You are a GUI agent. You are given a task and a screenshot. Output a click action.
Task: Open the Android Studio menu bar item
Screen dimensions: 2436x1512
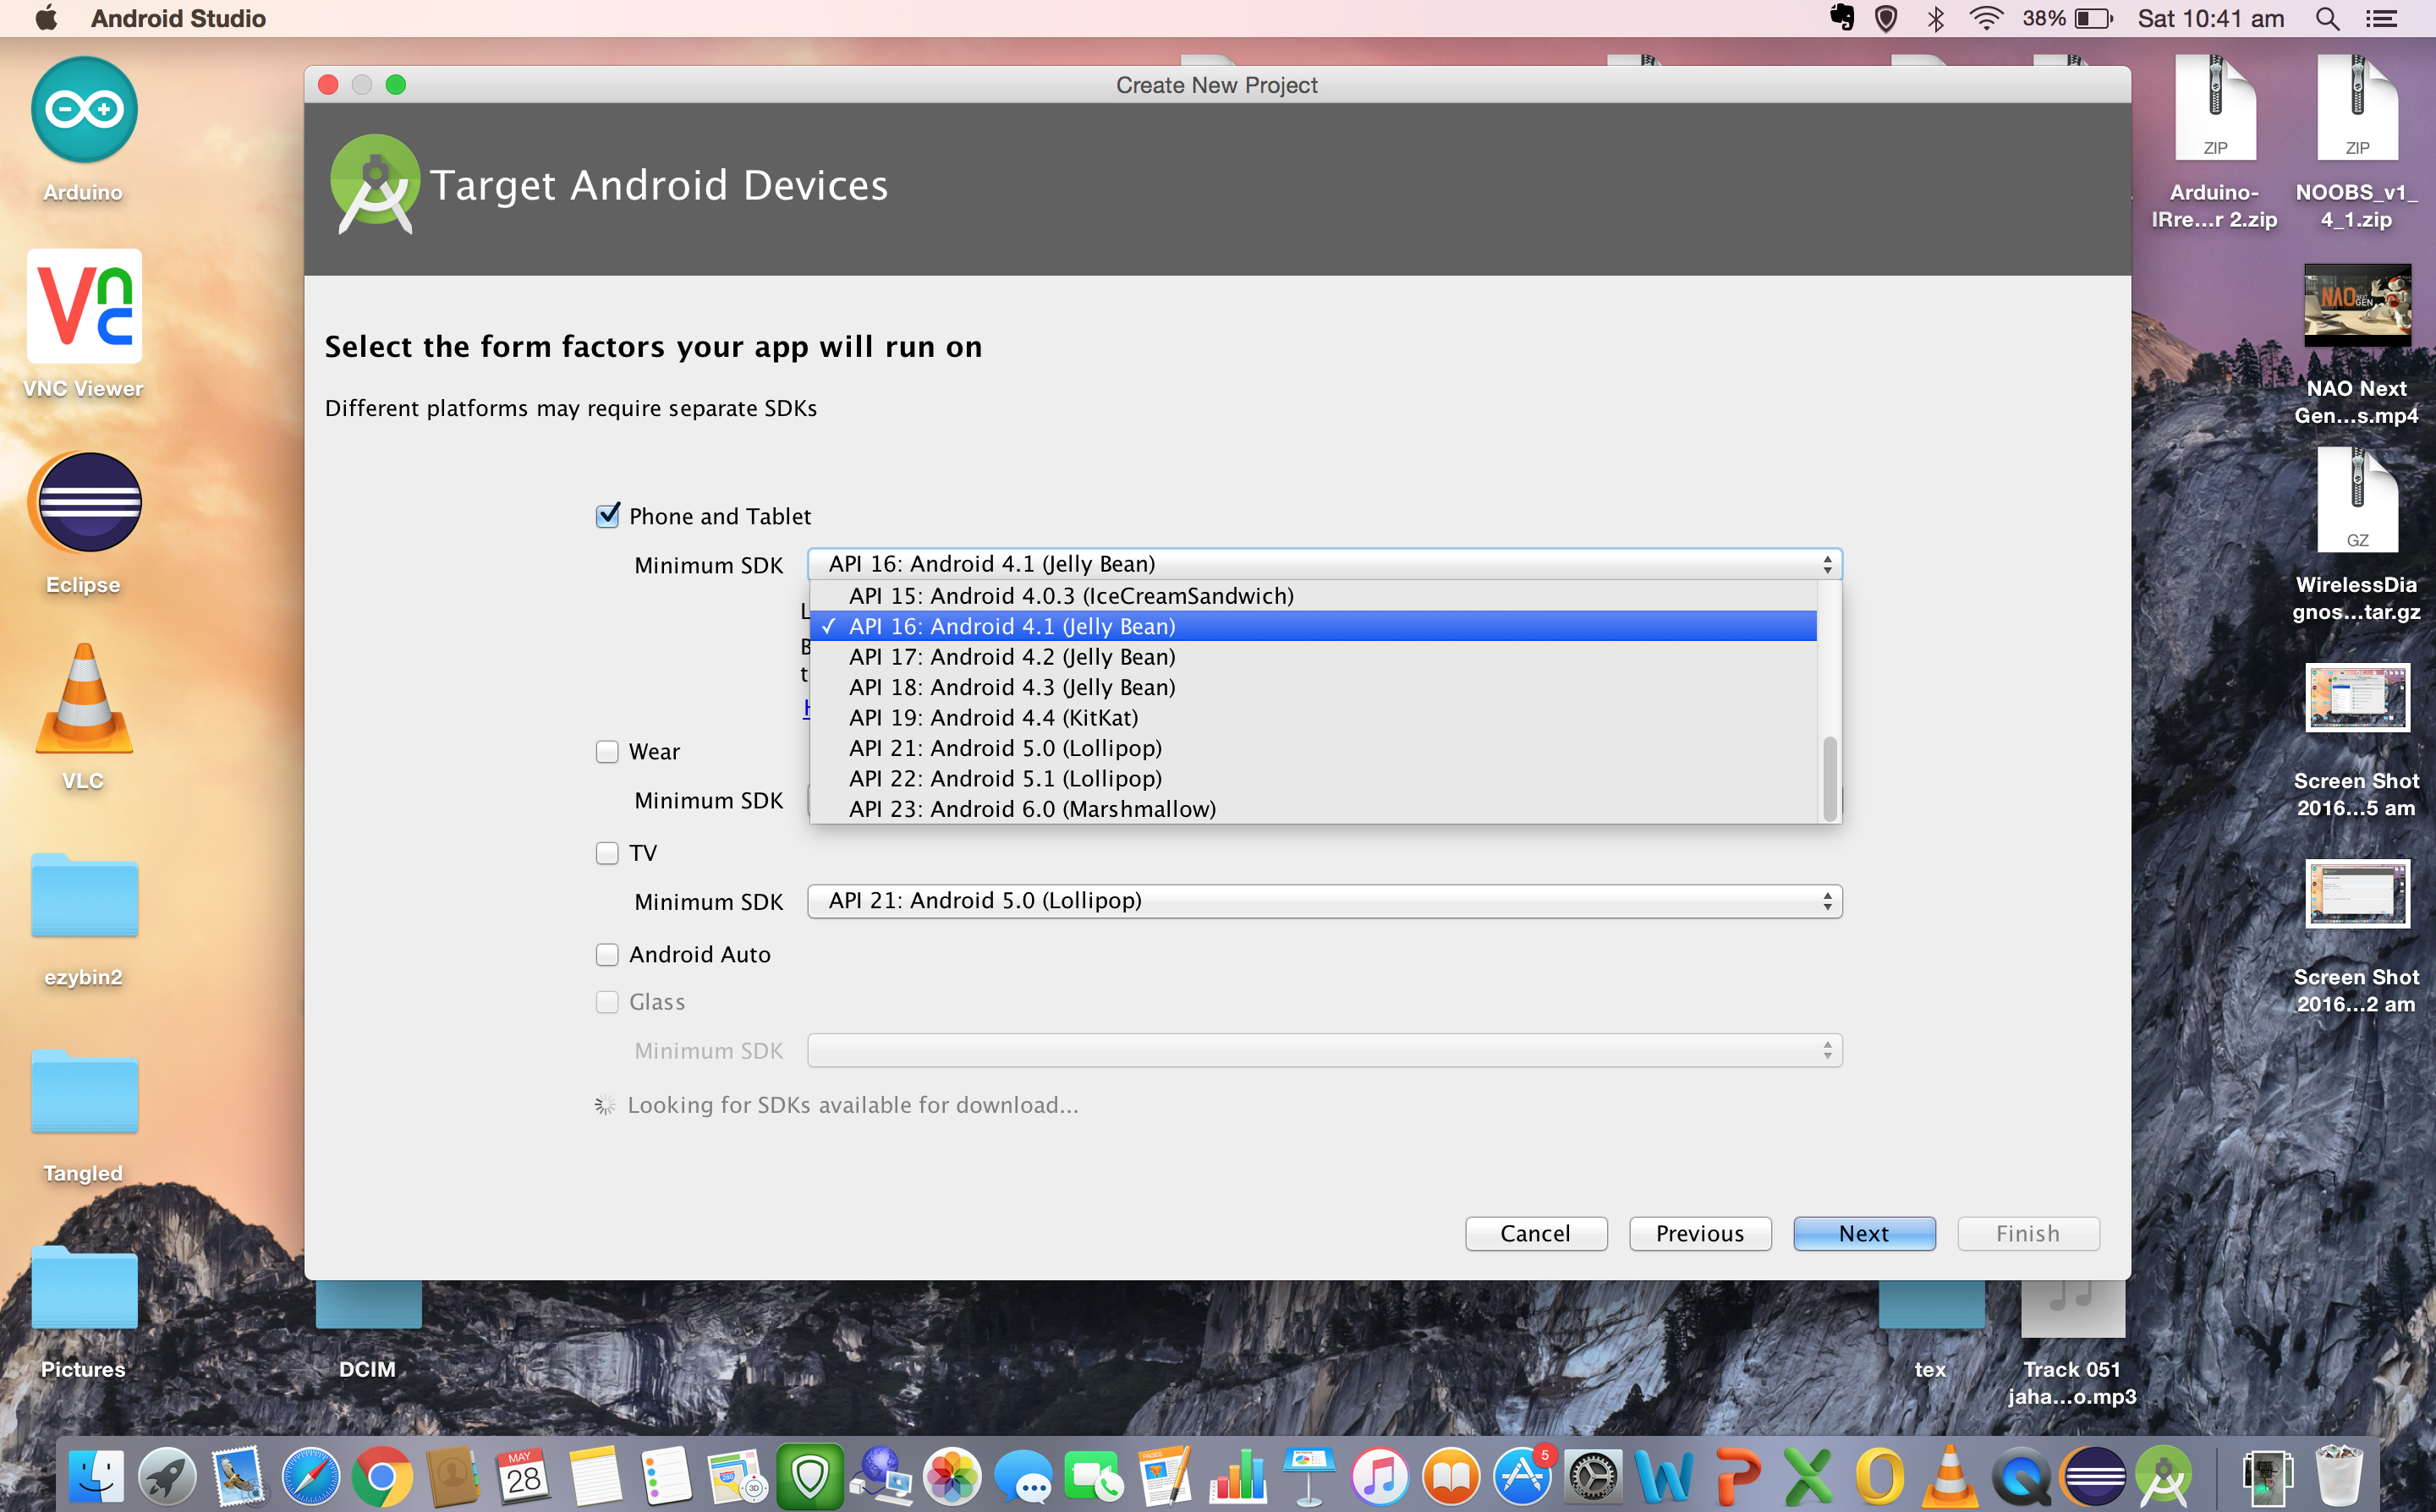178,19
